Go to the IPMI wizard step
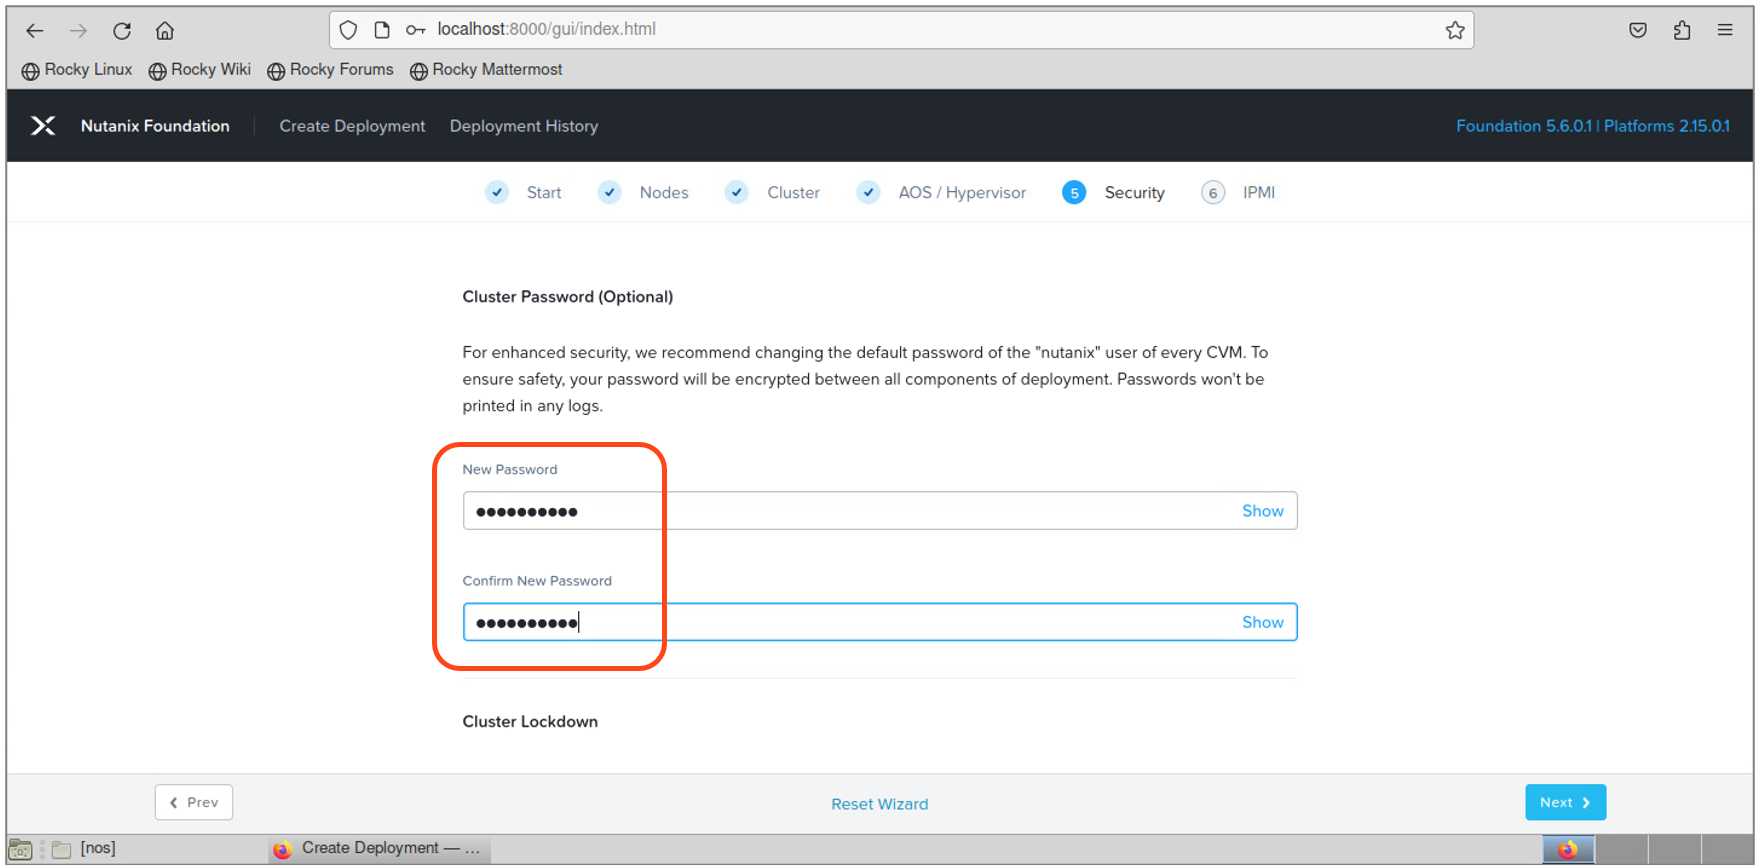Viewport: 1762px width, 868px height. [1259, 193]
